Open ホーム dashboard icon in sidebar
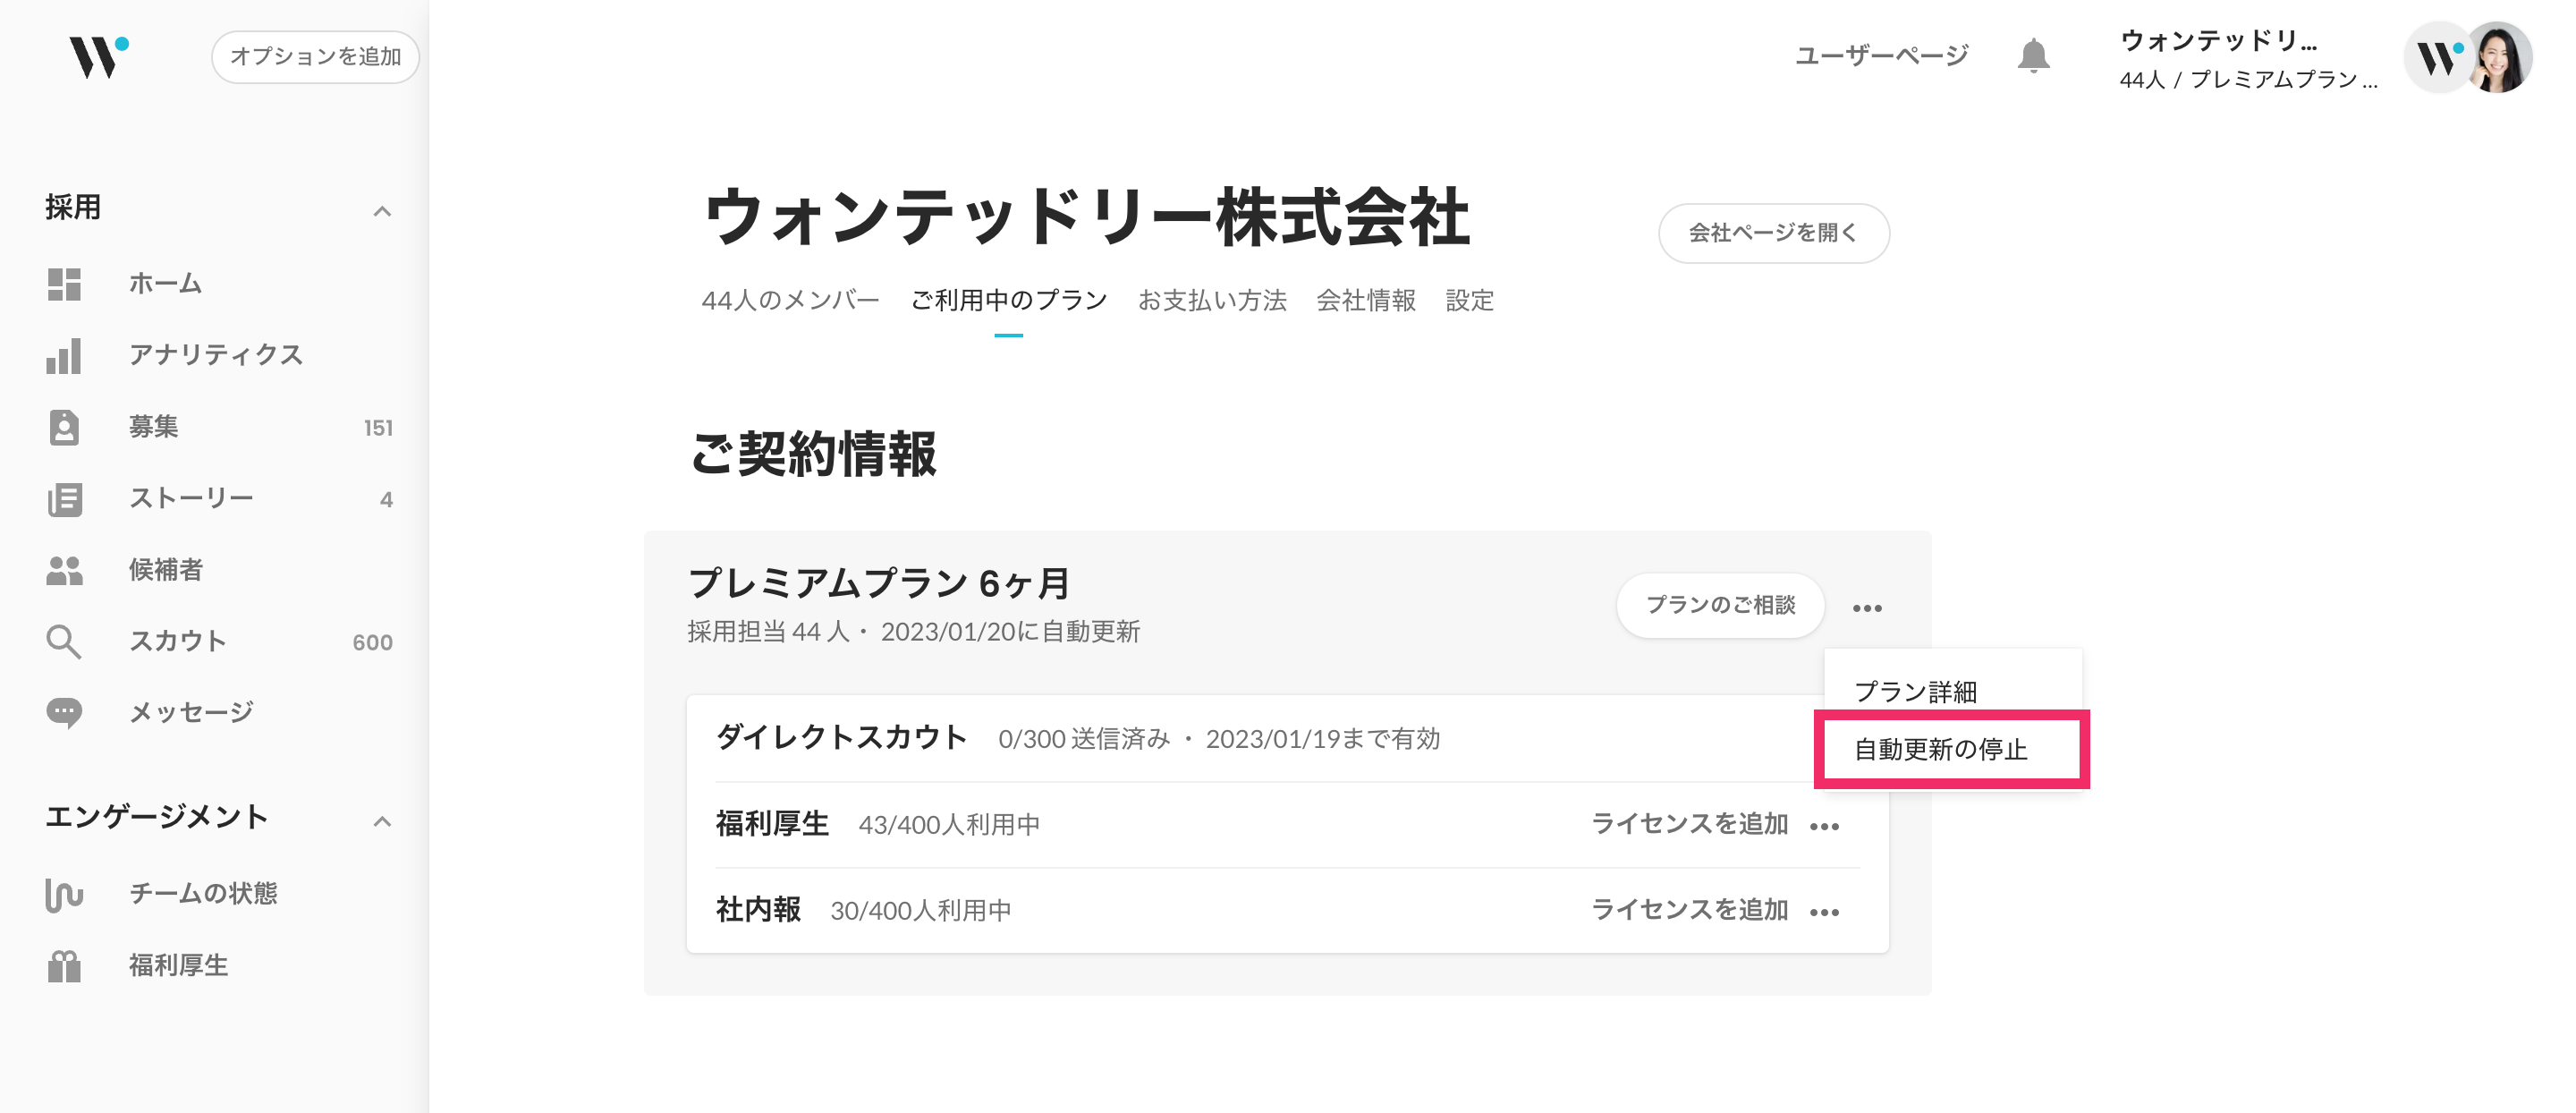2576x1113 pixels. [x=64, y=284]
